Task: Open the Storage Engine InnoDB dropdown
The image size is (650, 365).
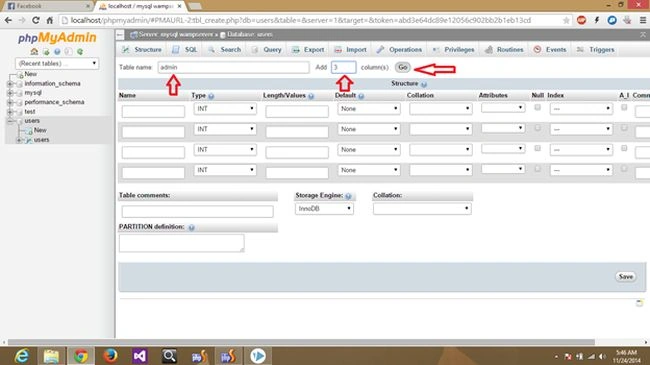Action: (324, 209)
